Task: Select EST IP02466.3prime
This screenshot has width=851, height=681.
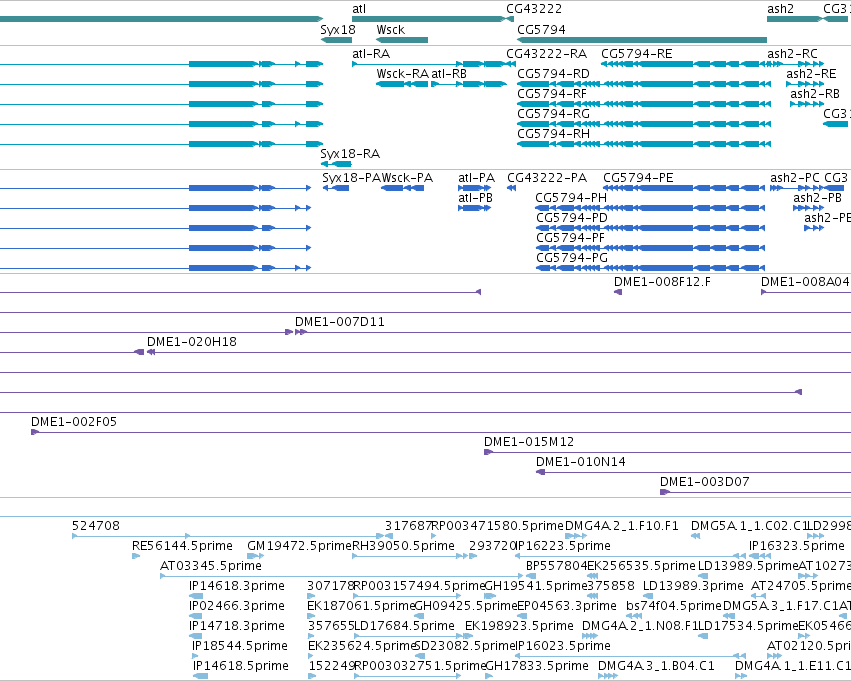Action: (x=237, y=606)
